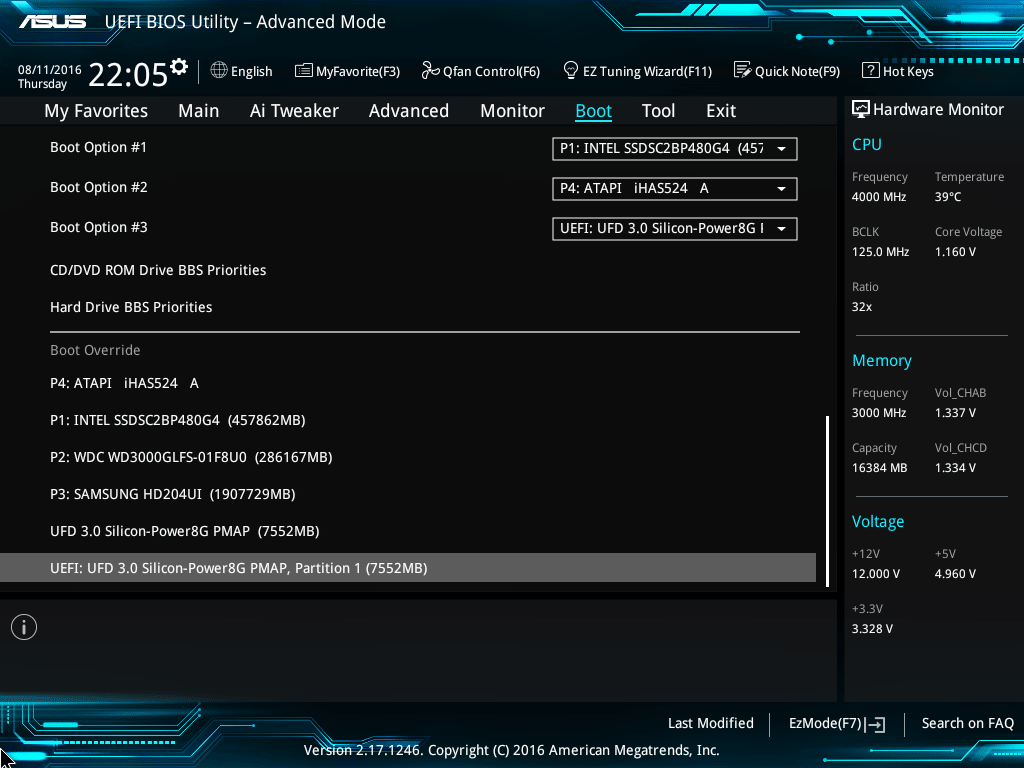Image resolution: width=1024 pixels, height=768 pixels.
Task: Select non-UEFI UFD 3.0 Silicon-Power8G PMAP entry
Action: click(185, 531)
